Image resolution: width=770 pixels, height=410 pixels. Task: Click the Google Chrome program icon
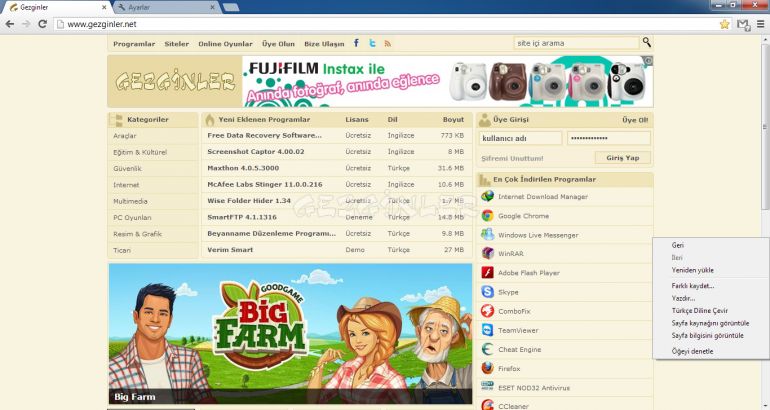point(487,216)
